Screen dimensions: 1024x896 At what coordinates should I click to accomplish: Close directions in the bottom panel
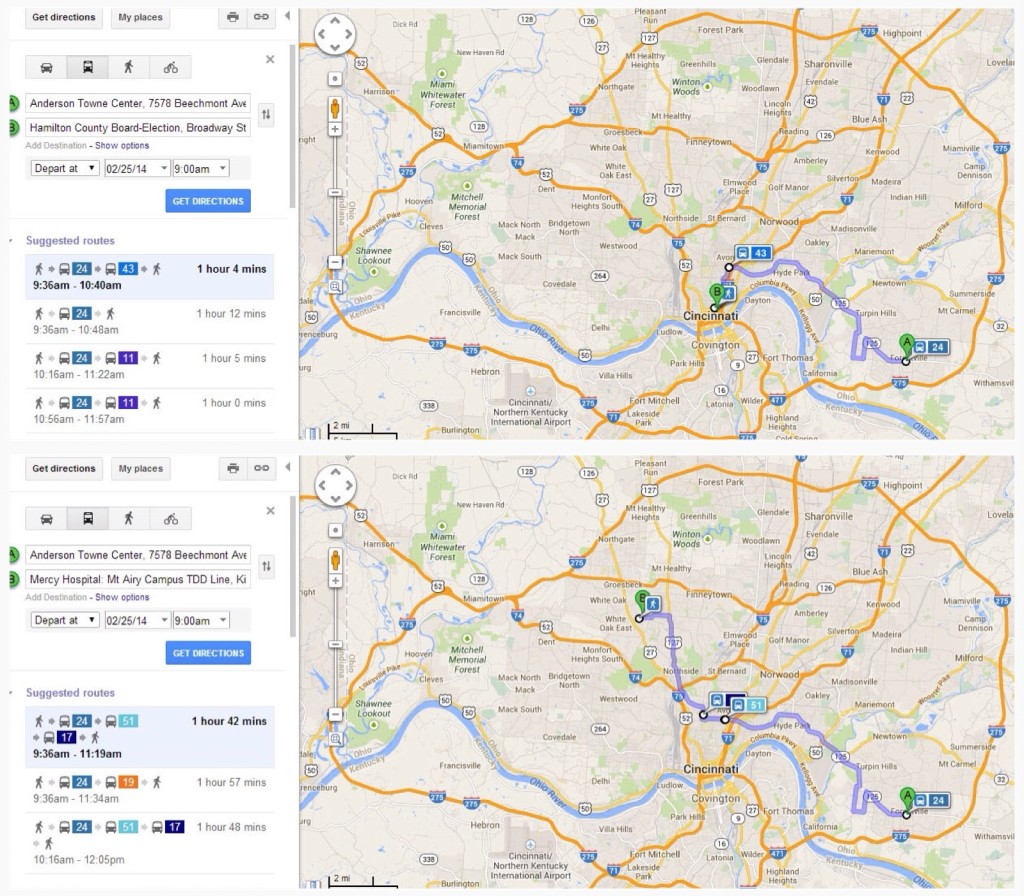click(x=270, y=511)
